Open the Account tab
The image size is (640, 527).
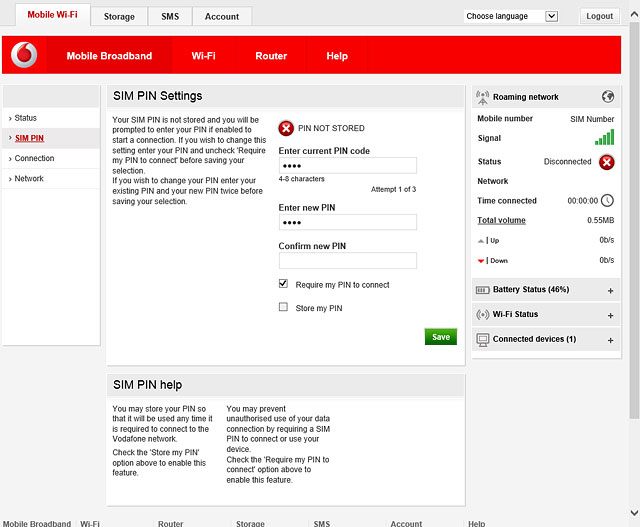[222, 17]
